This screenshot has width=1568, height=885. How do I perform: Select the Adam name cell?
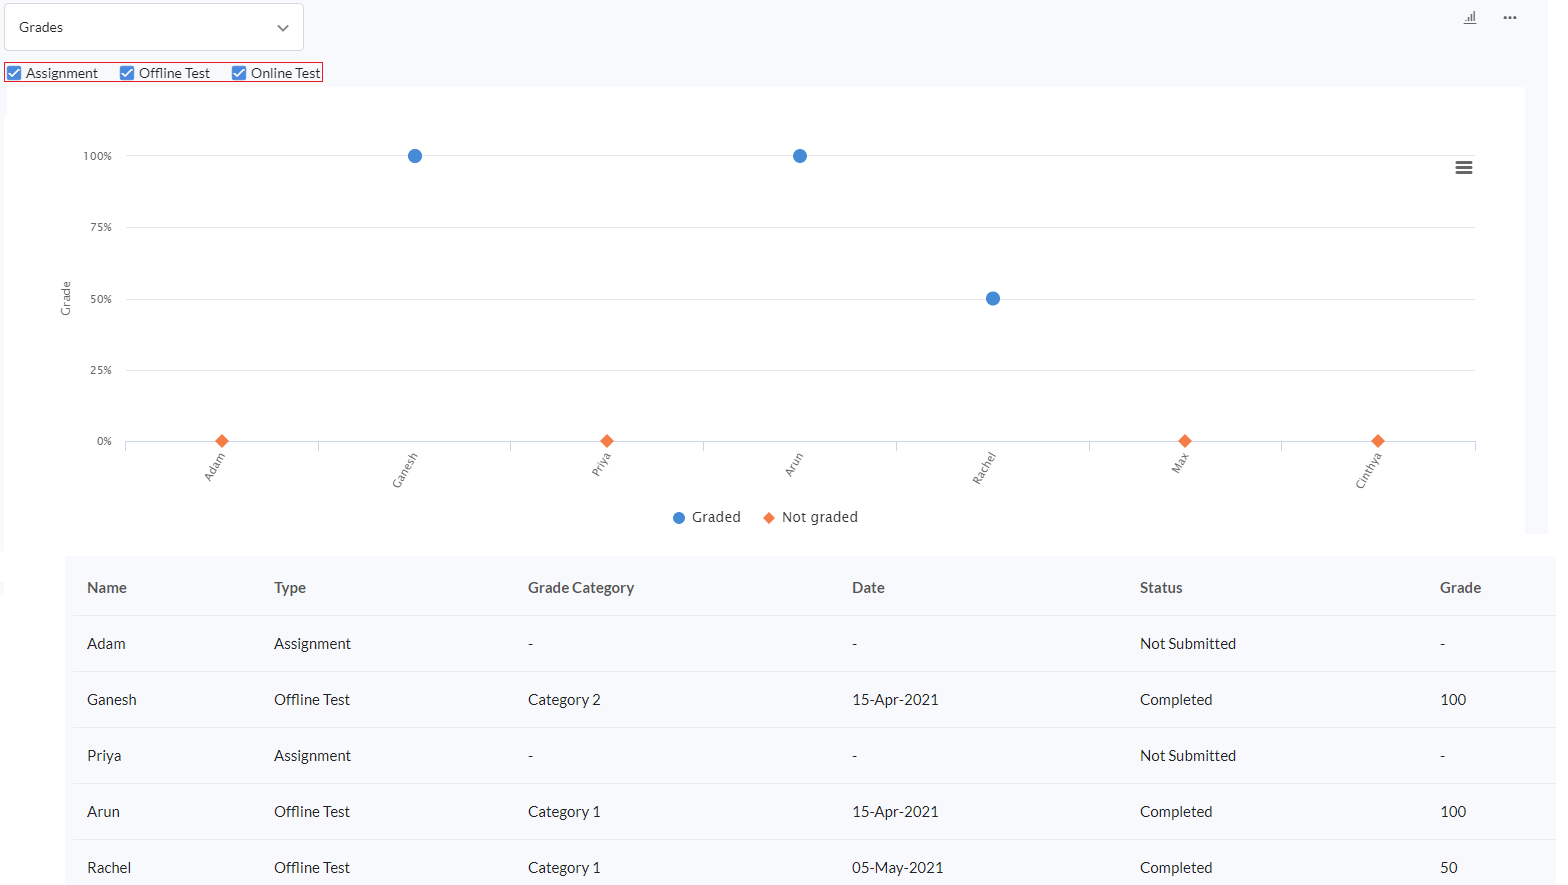[x=106, y=644]
